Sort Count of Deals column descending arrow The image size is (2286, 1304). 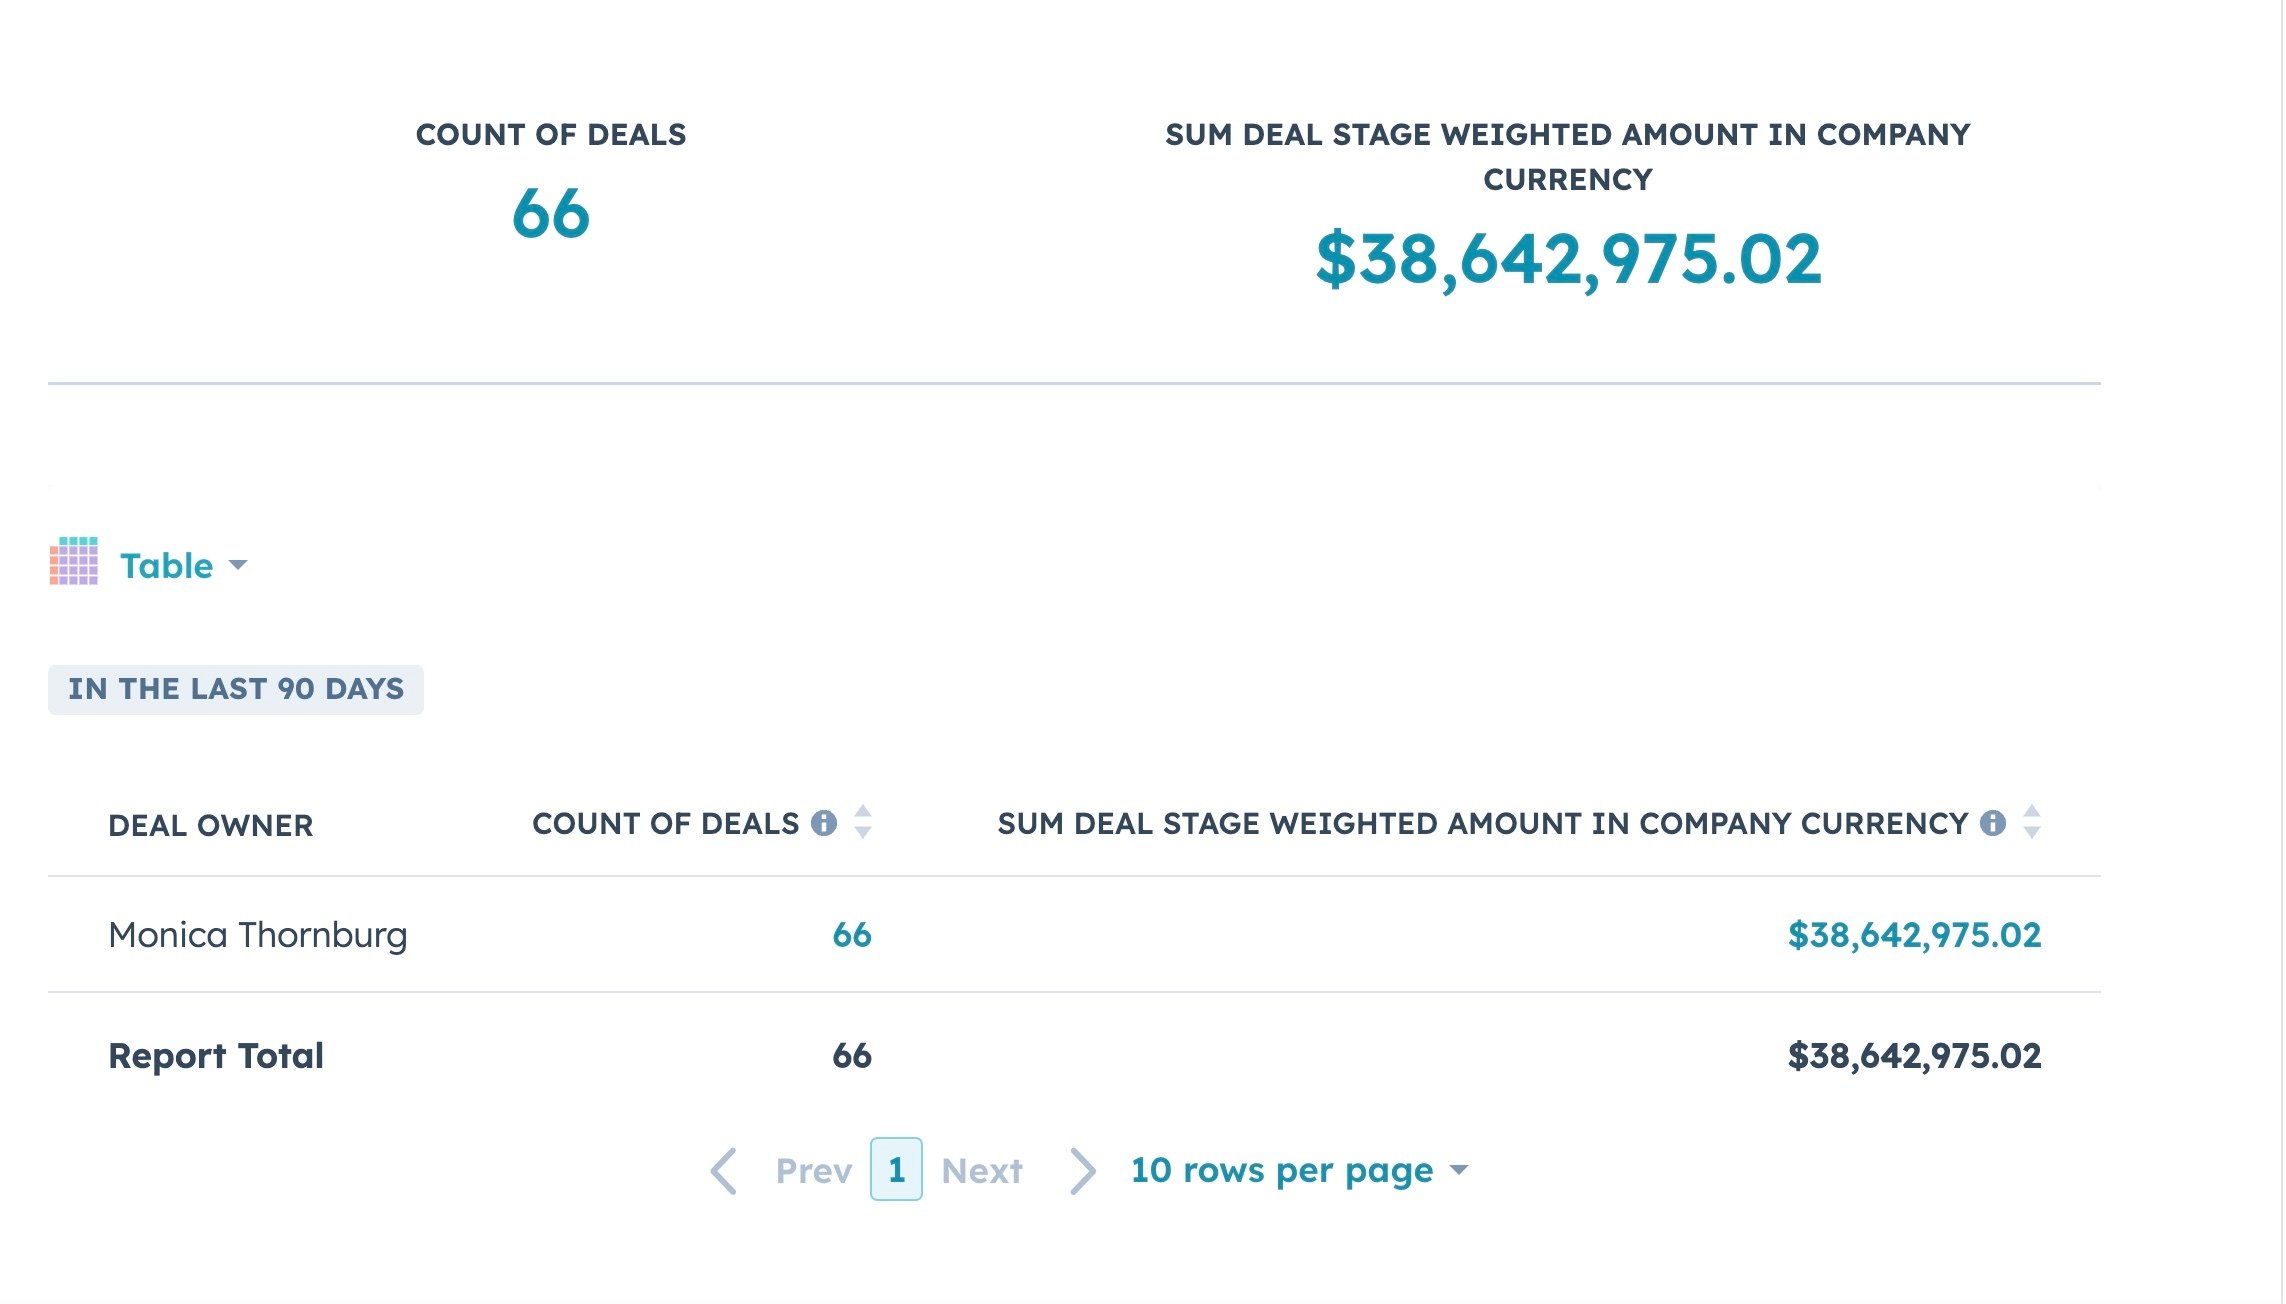pyautogui.click(x=863, y=833)
